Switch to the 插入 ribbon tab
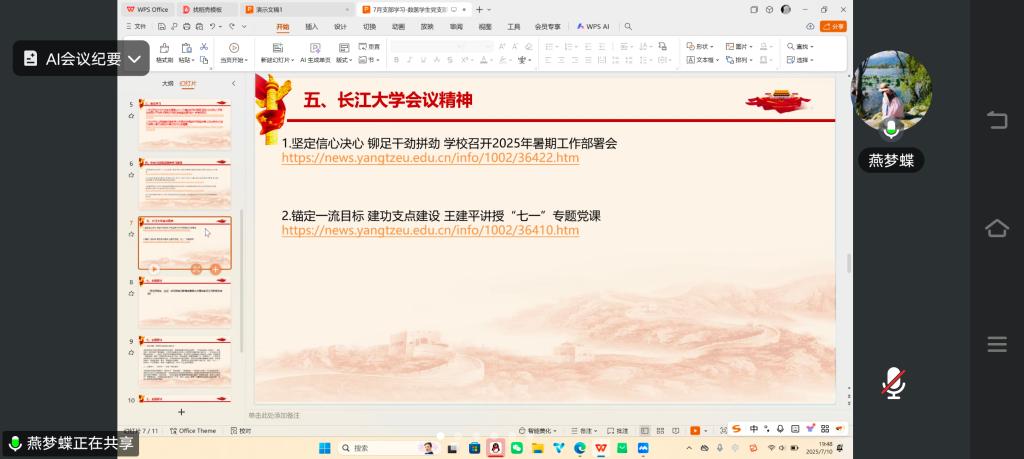The image size is (1024, 459). (311, 27)
